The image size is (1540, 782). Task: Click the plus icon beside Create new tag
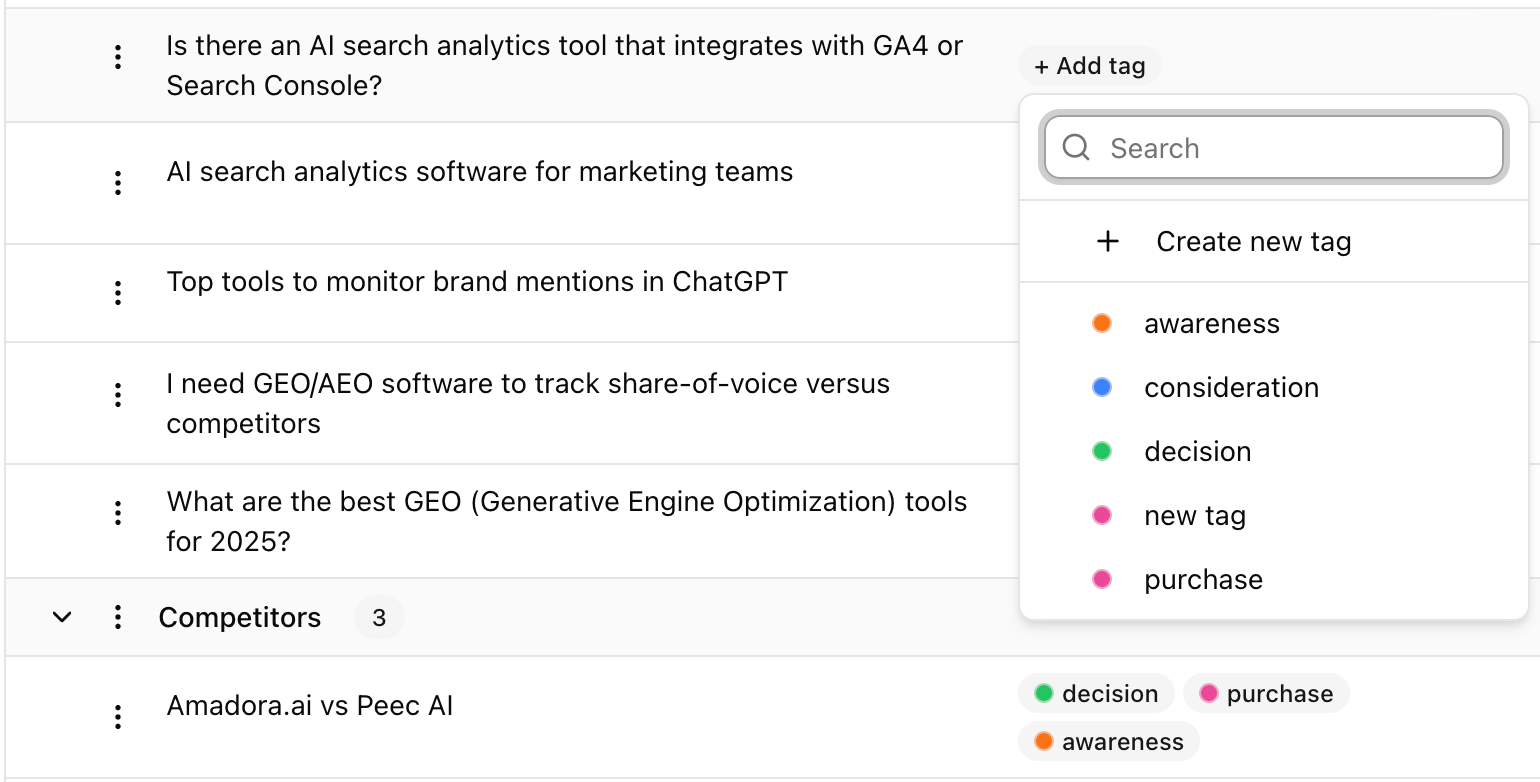[1108, 242]
